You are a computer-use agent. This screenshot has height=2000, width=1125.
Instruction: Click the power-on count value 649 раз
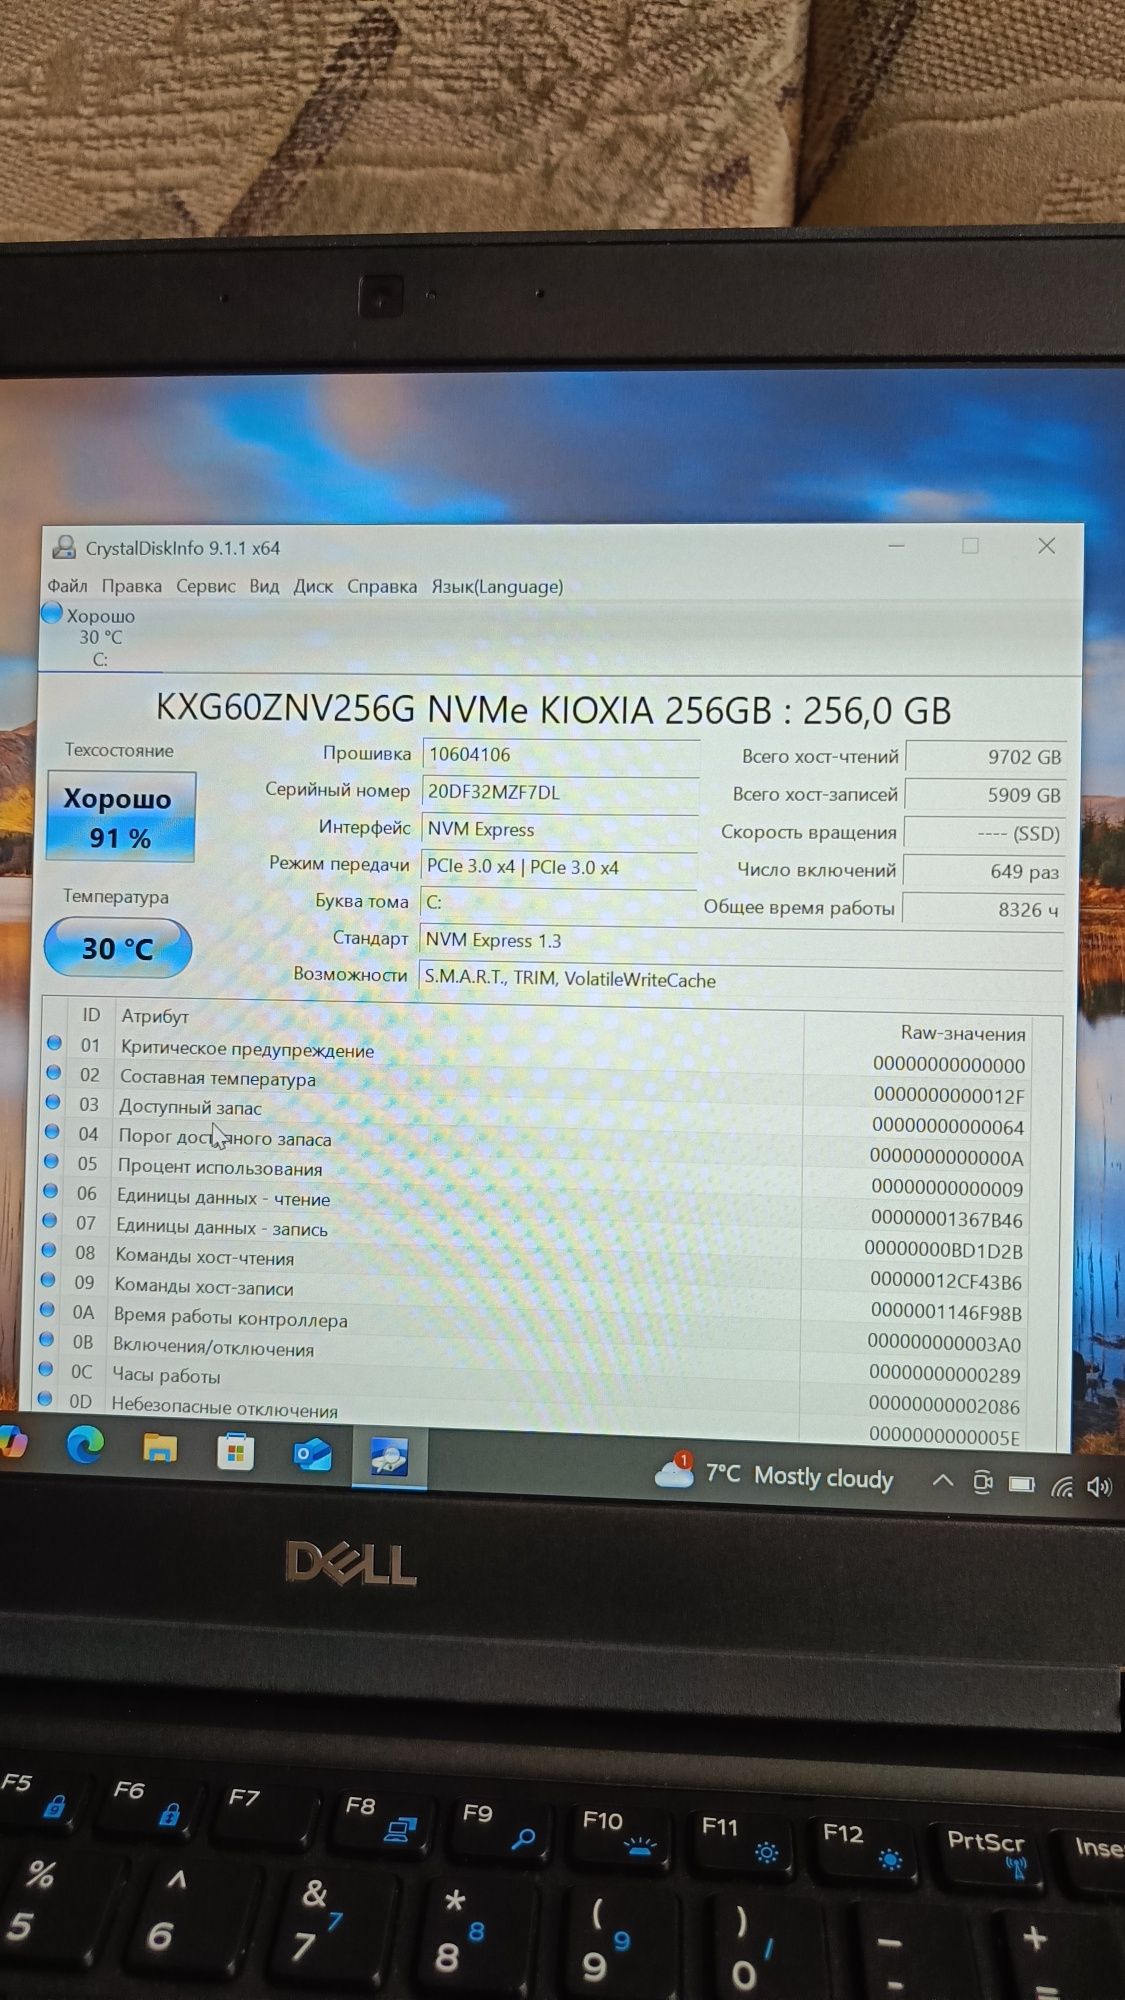pos(984,871)
